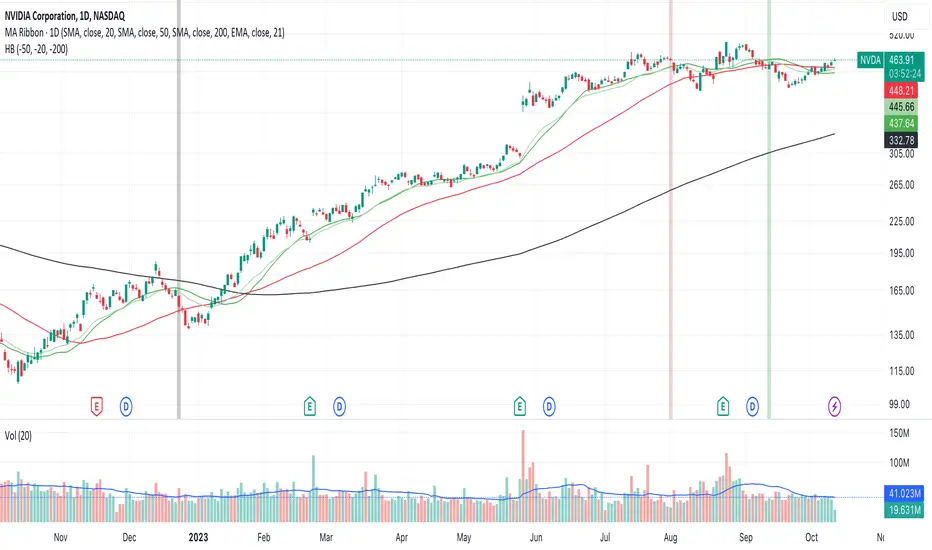
Task: Click the dividend D marker in March
Action: [x=339, y=407]
